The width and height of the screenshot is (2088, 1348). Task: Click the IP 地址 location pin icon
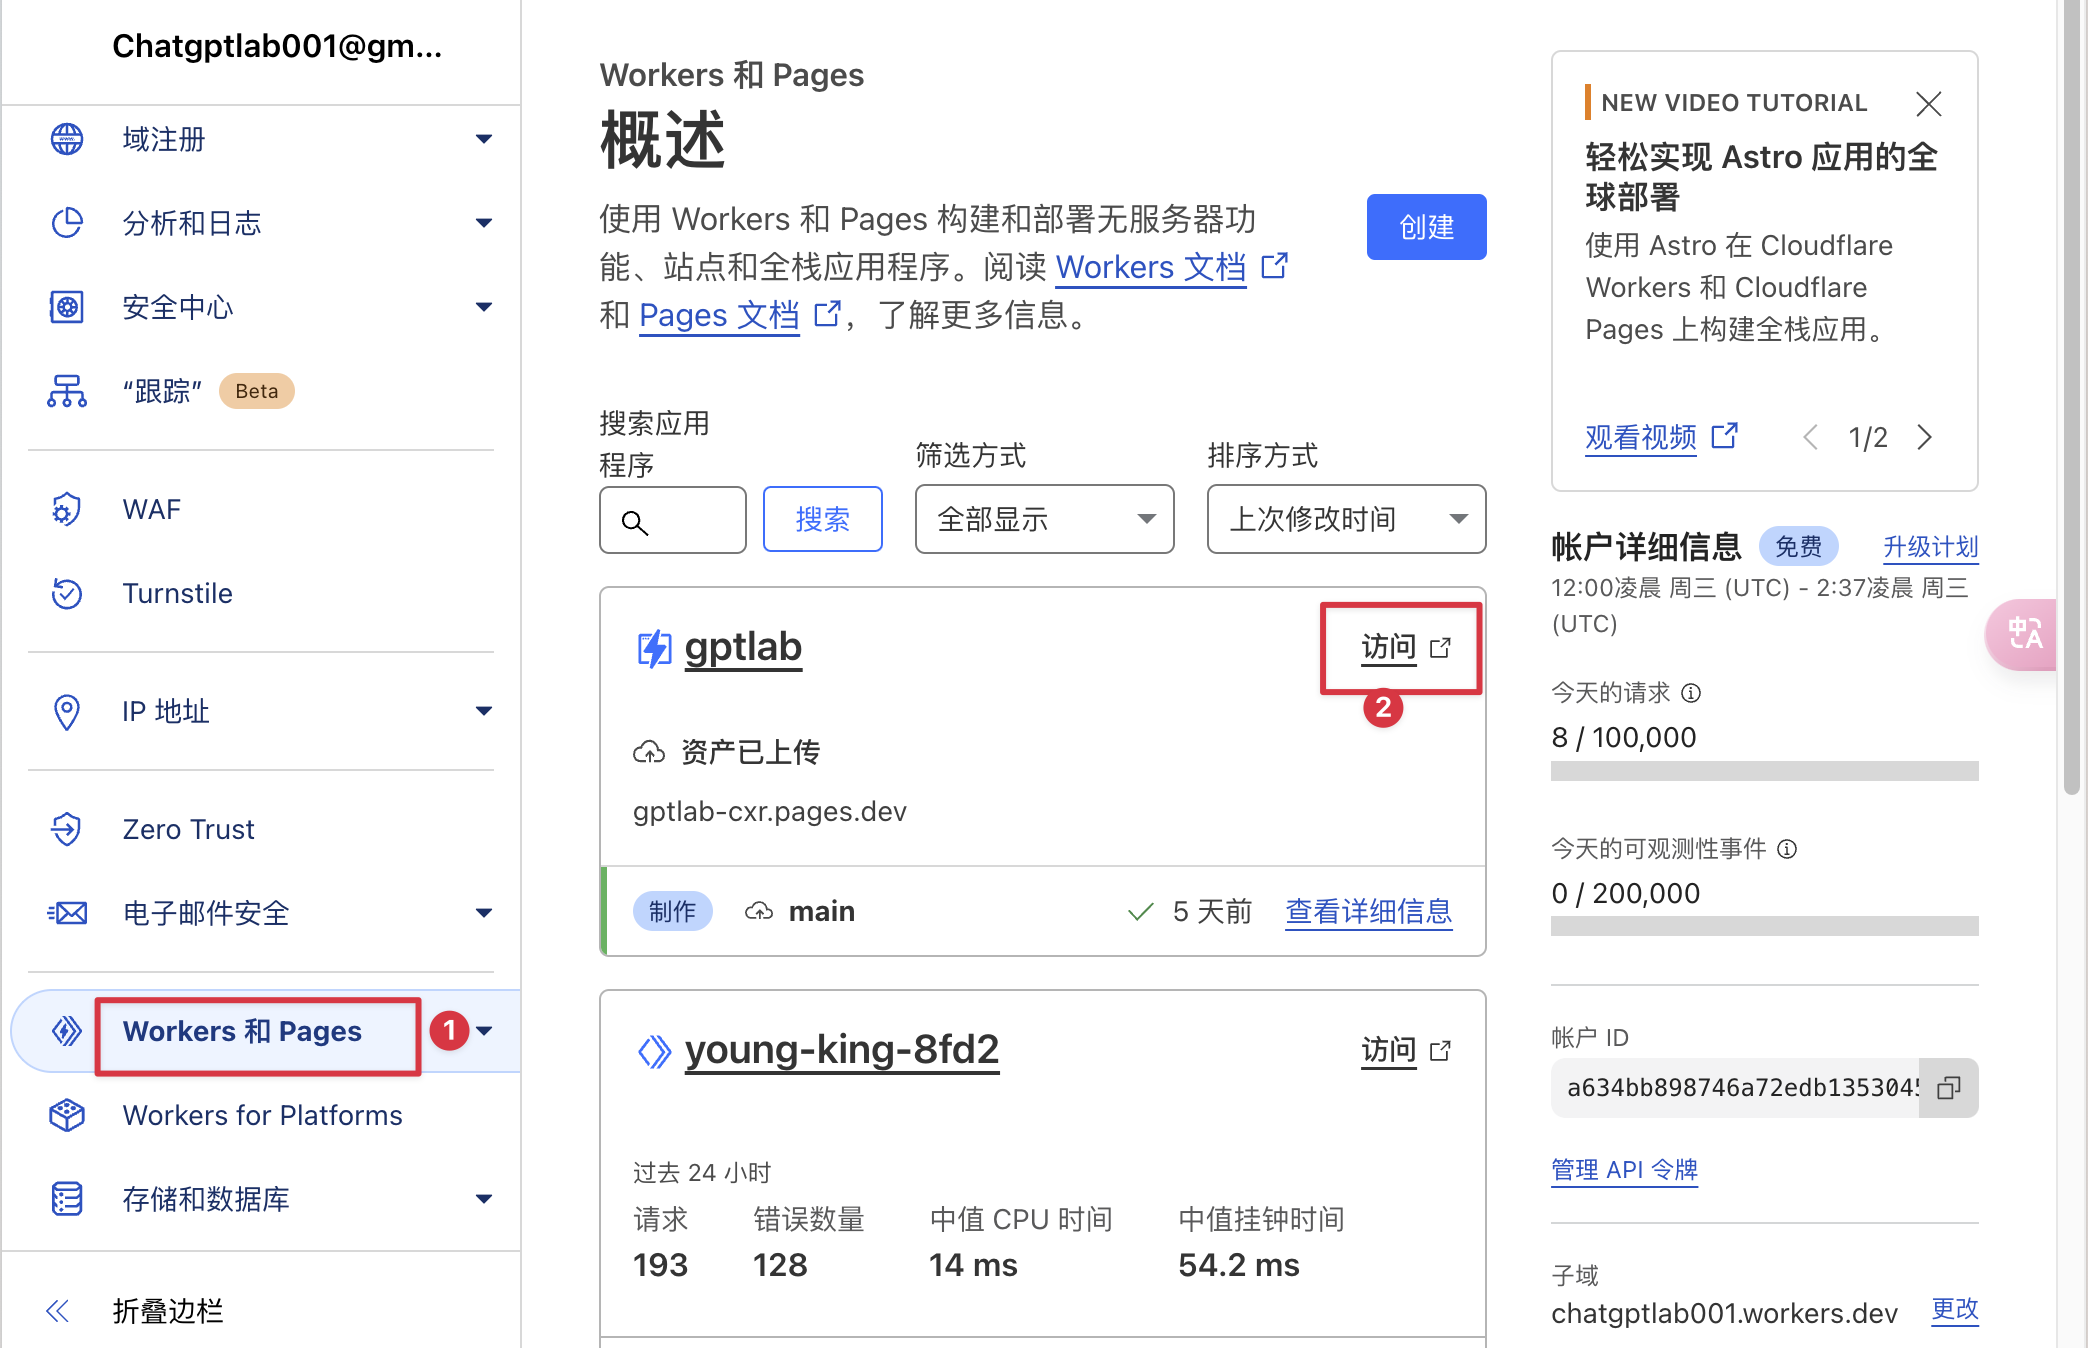pyautogui.click(x=67, y=712)
